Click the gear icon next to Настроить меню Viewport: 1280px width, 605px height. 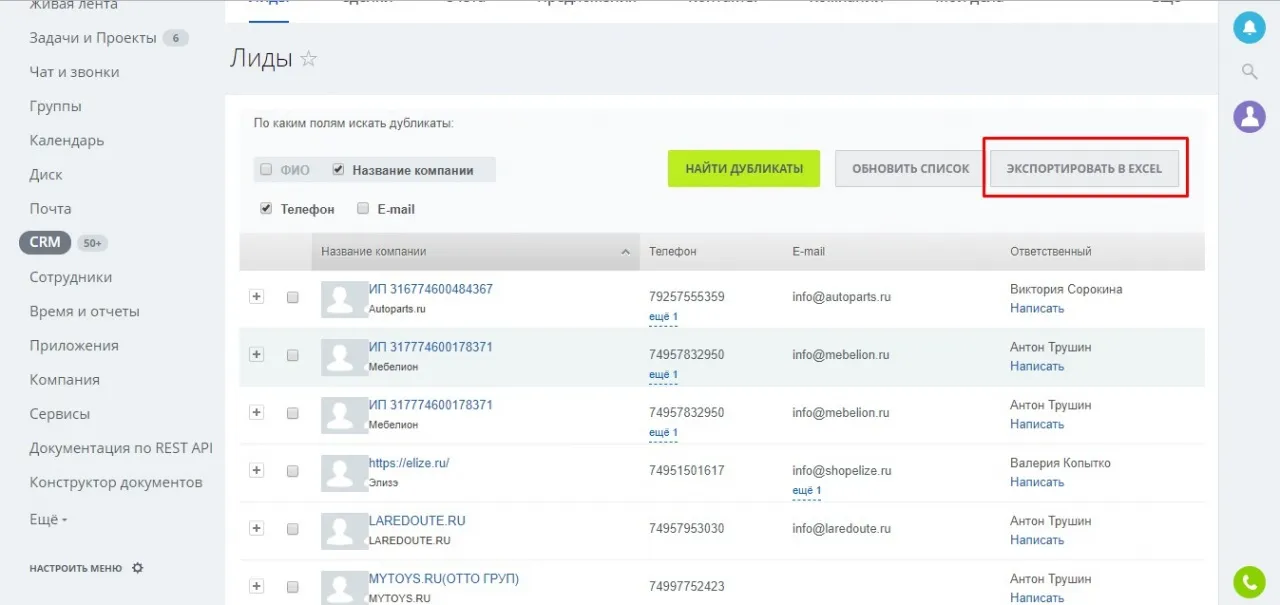[138, 568]
